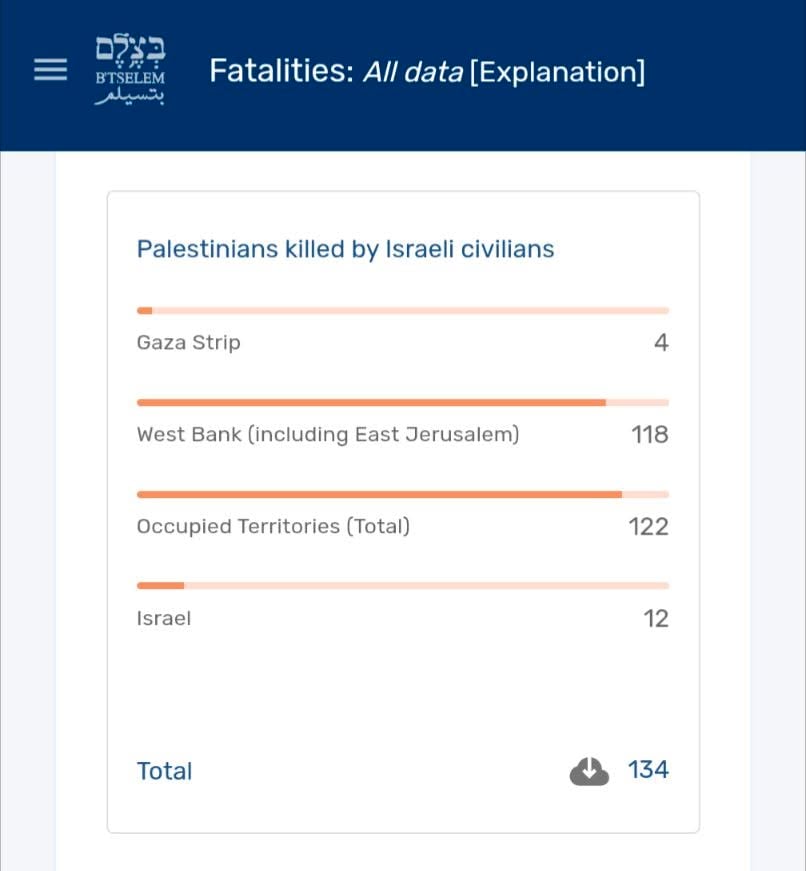Click the total count 134
The height and width of the screenshot is (871, 806).
[x=648, y=770]
